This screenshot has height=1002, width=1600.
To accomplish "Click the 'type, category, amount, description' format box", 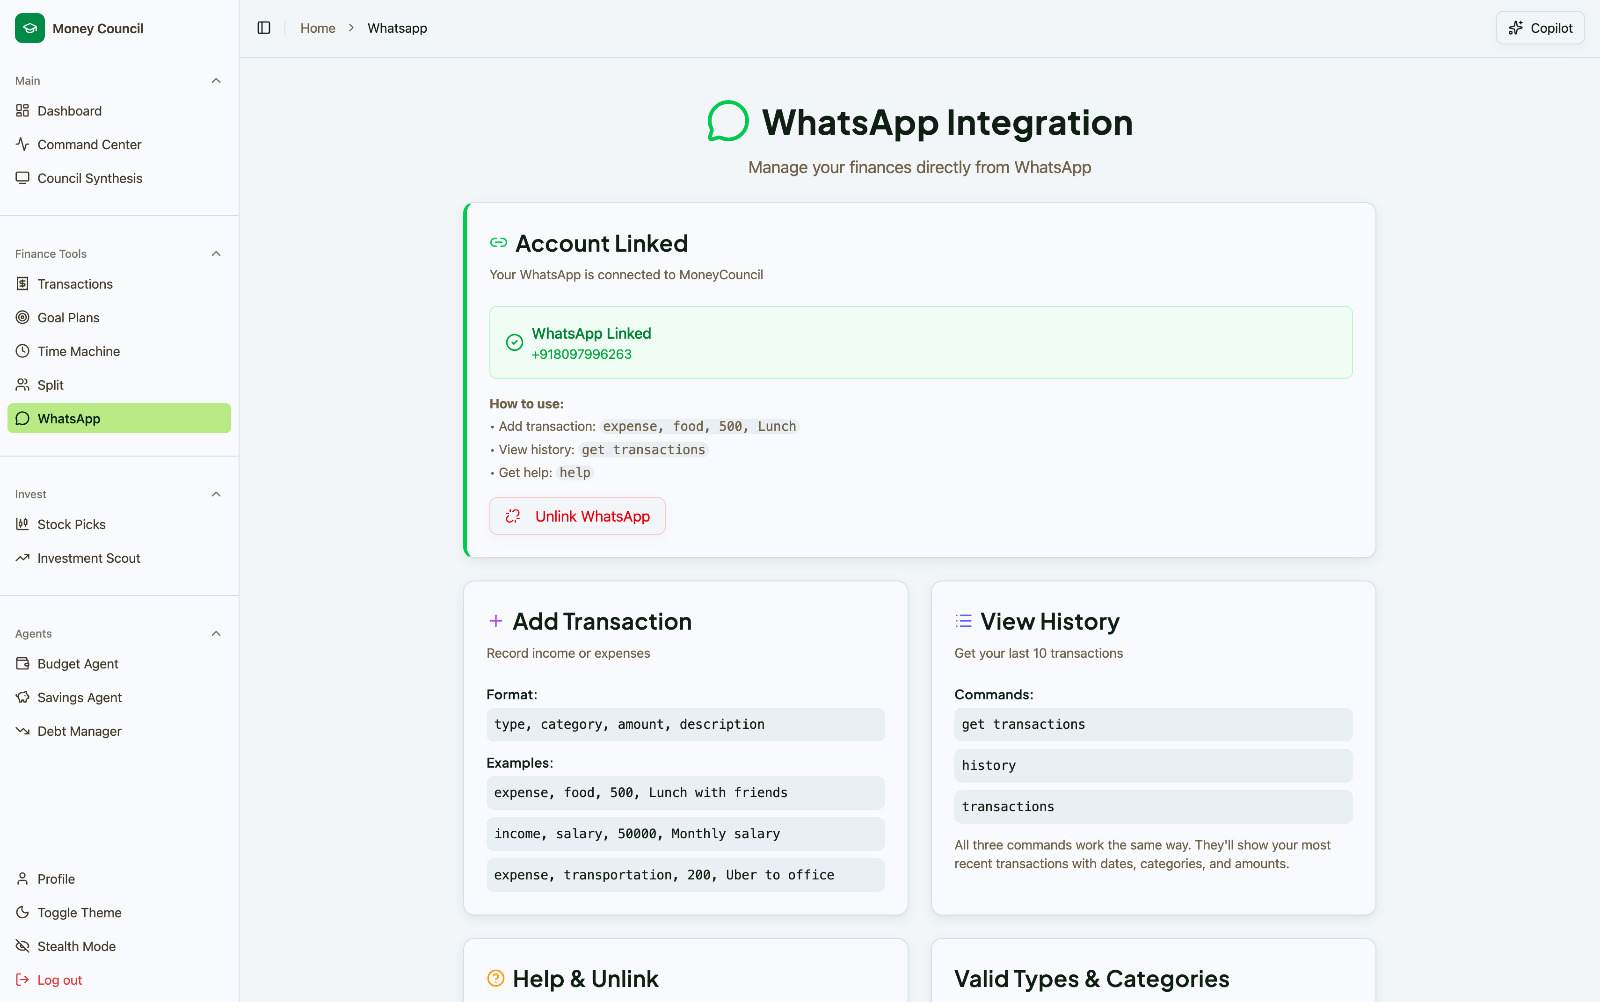I will click(686, 725).
